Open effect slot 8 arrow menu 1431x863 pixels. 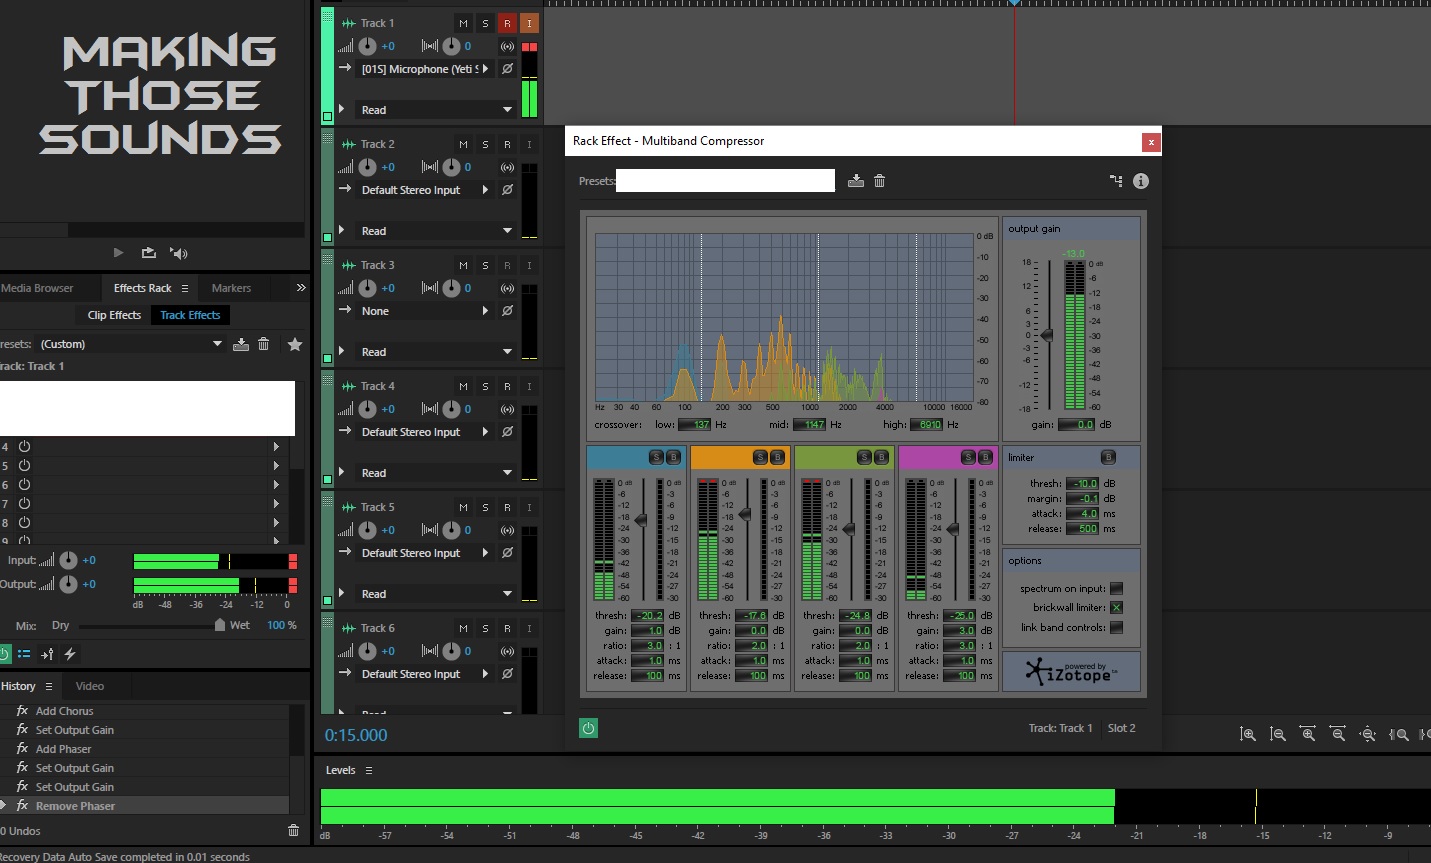click(x=276, y=523)
